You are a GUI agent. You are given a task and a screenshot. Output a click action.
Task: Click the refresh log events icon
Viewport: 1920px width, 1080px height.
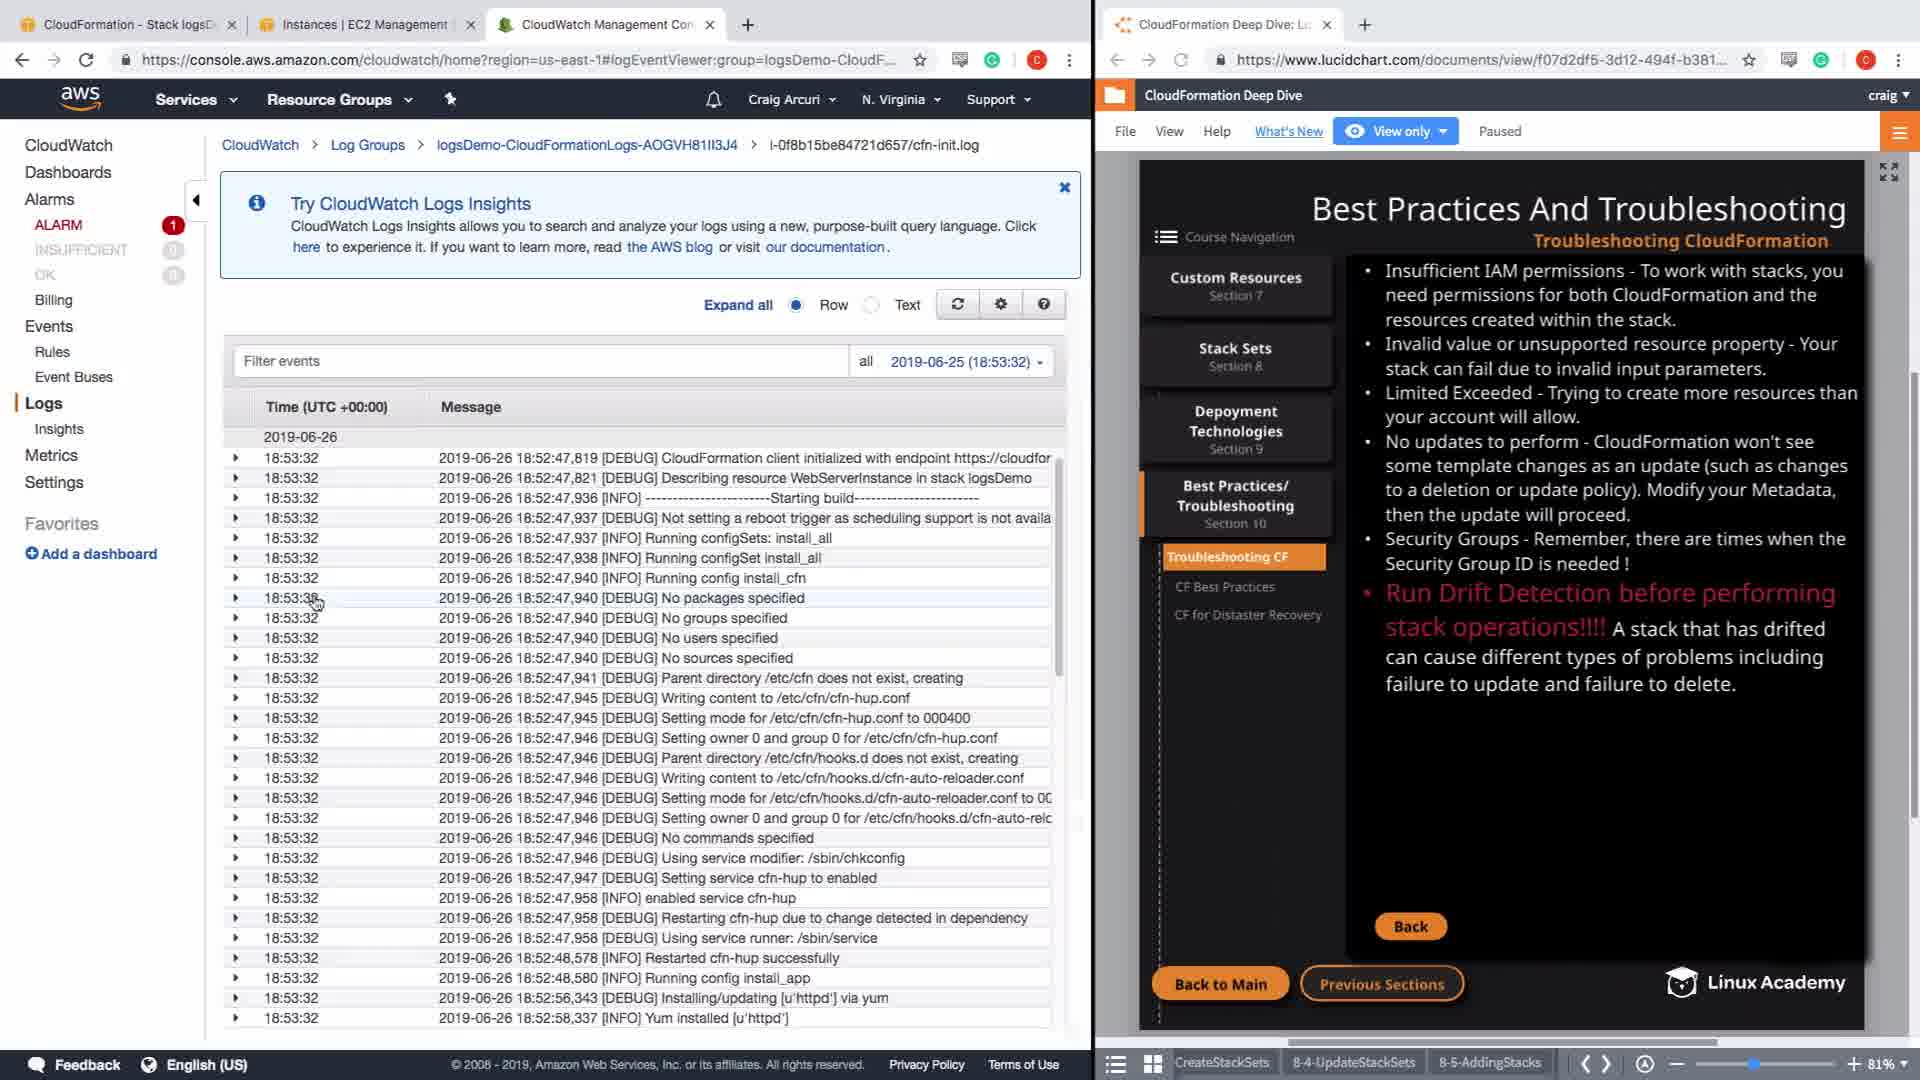pos(958,304)
